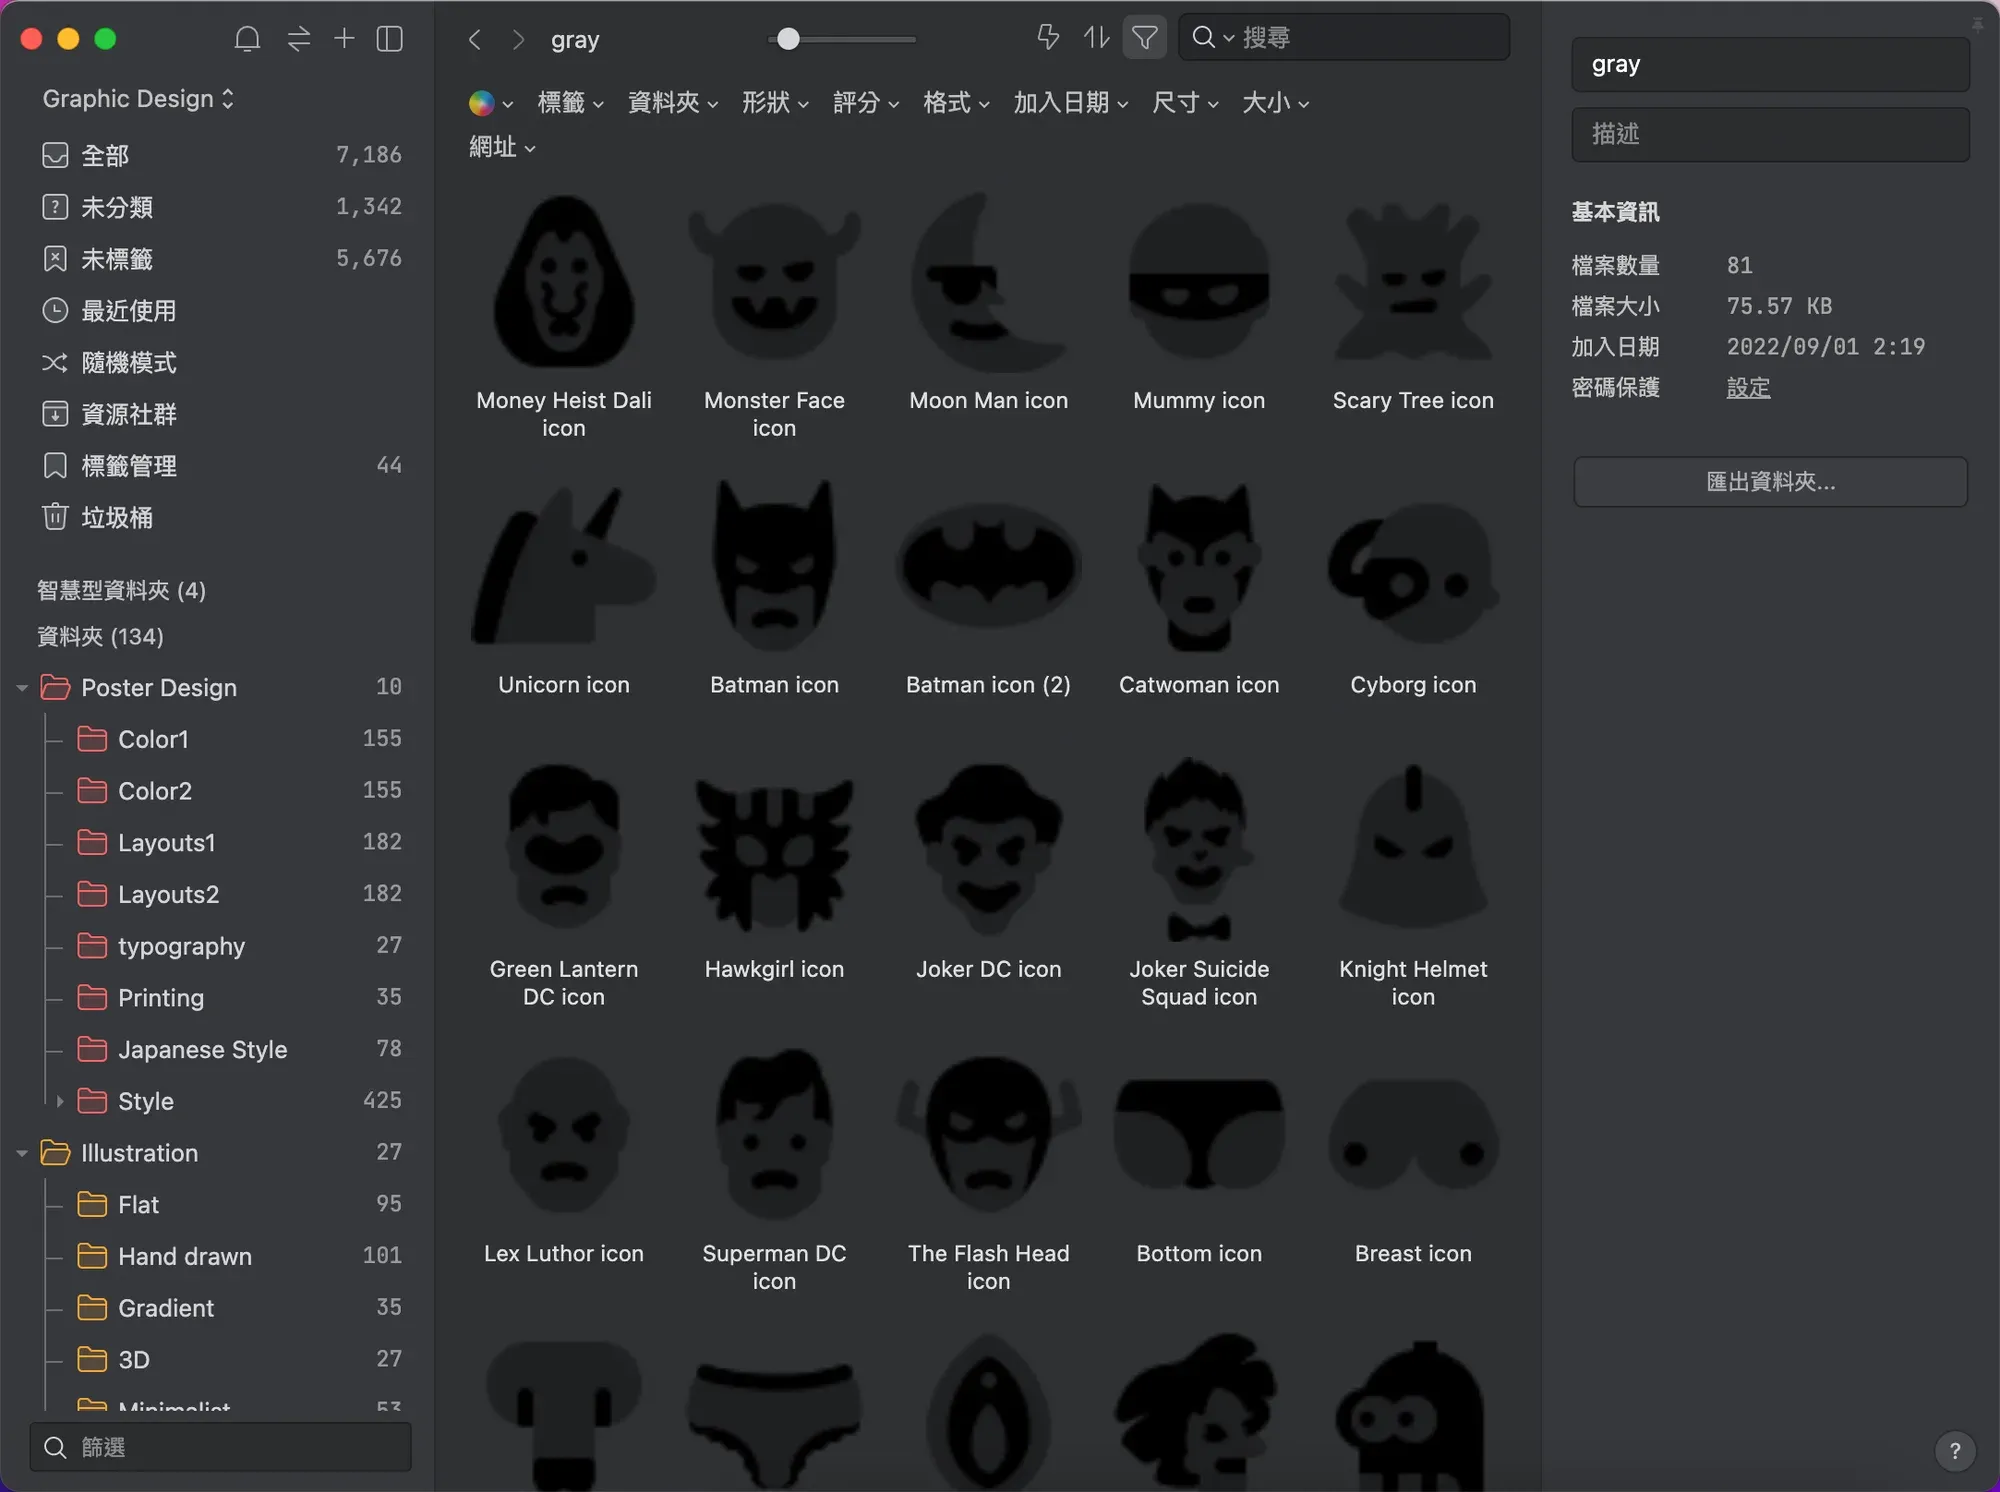Click the switch library arrows icon

pos(298,39)
